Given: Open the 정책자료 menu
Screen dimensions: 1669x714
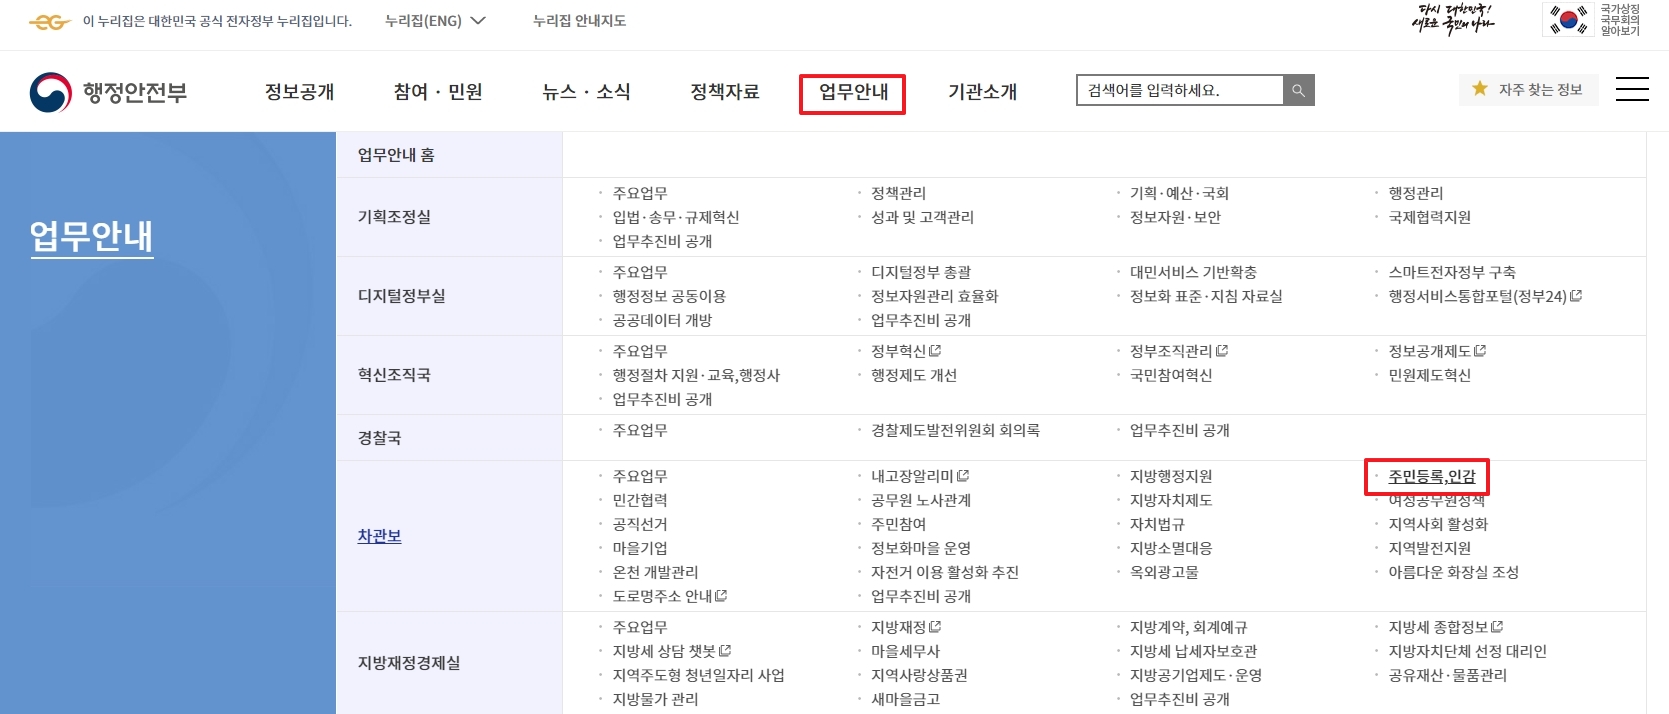Looking at the screenshot, I should [x=725, y=92].
